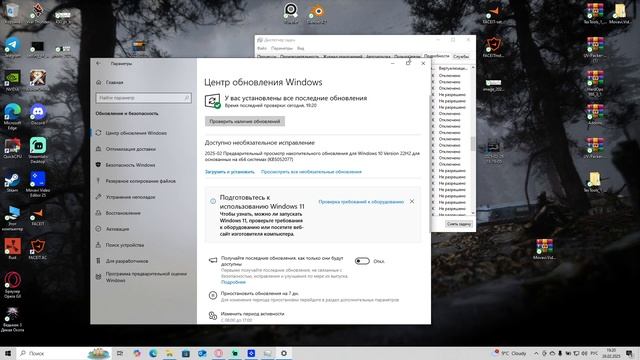This screenshot has width=640, height=360.
Task: Select the Microsoft Edge desktop icon
Action: pos(12,116)
